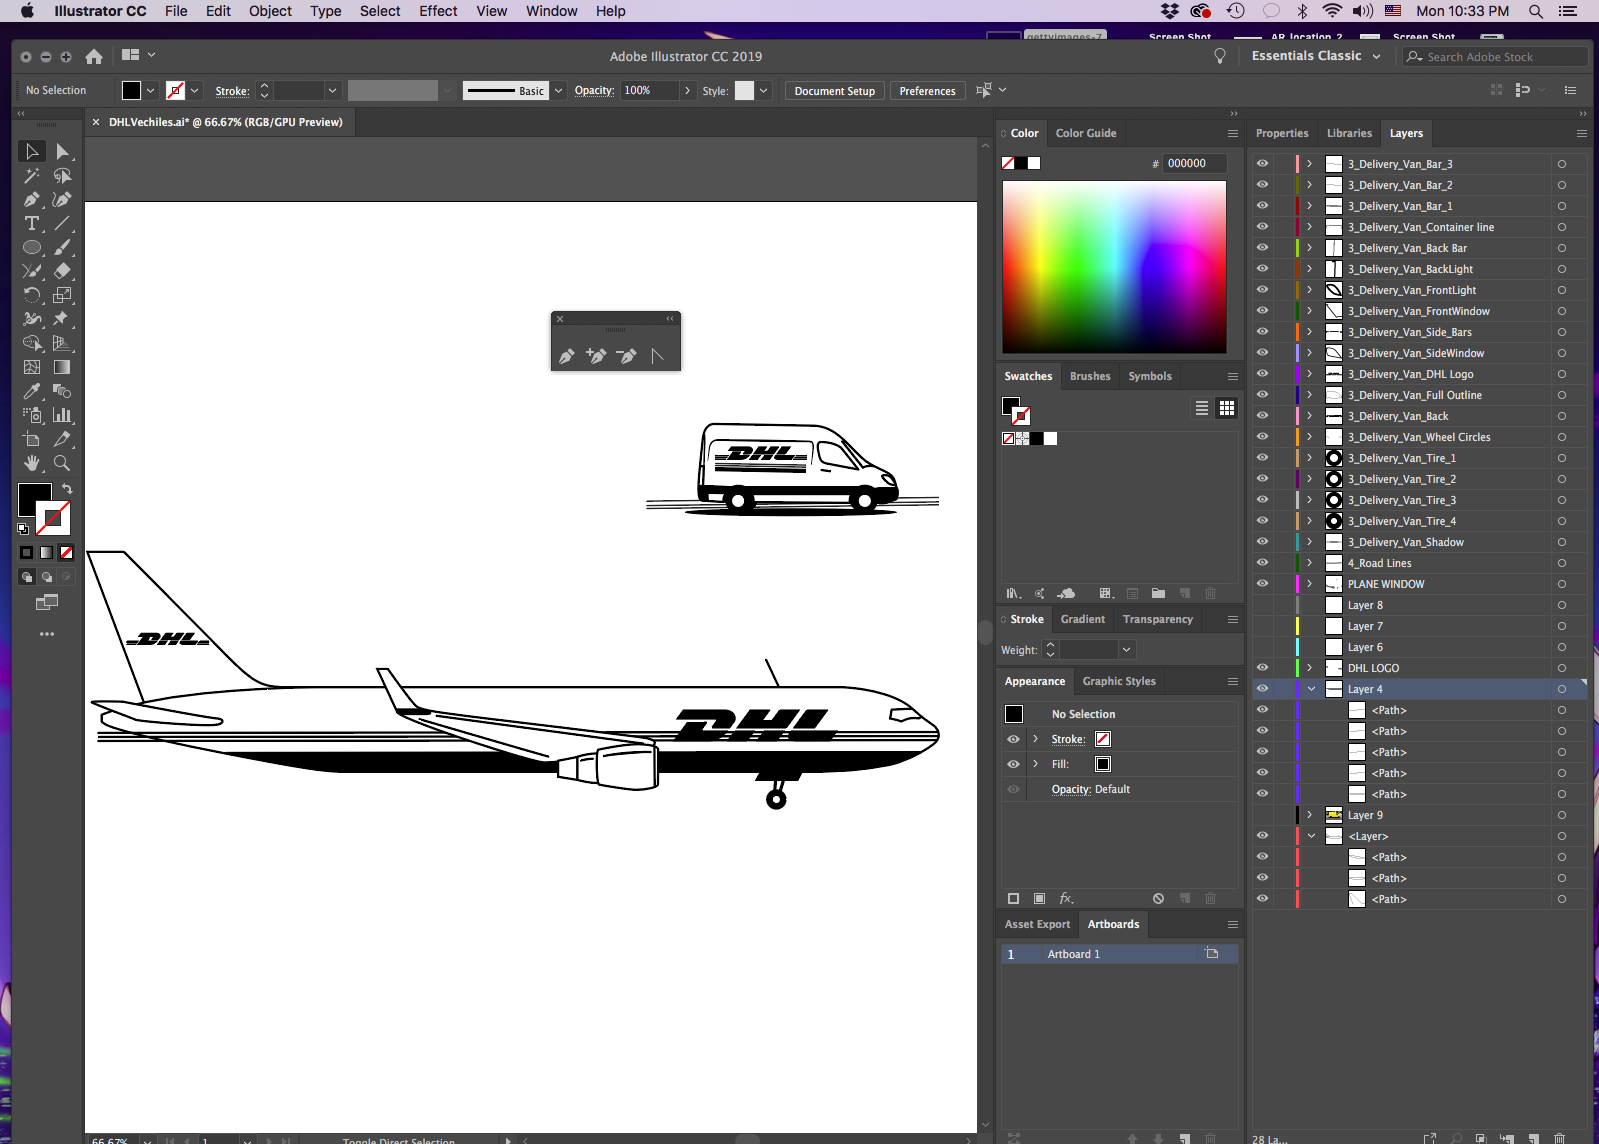Click the hex color value field
This screenshot has height=1144, width=1599.
1195,163
